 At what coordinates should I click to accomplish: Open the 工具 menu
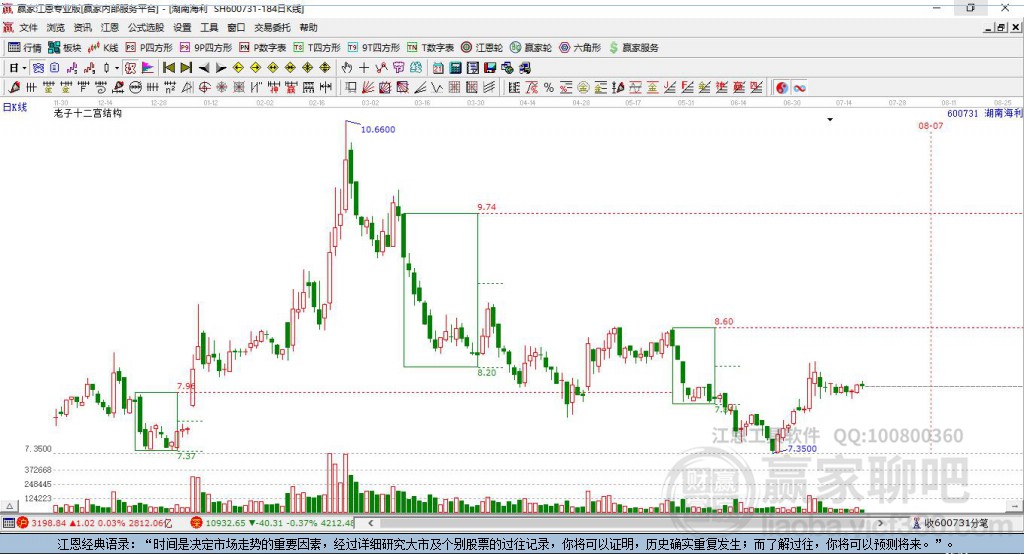point(209,27)
